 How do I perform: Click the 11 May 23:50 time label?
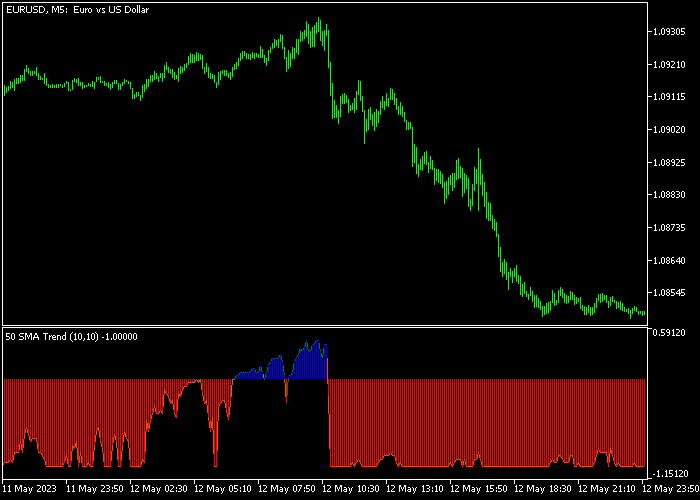pos(95,488)
